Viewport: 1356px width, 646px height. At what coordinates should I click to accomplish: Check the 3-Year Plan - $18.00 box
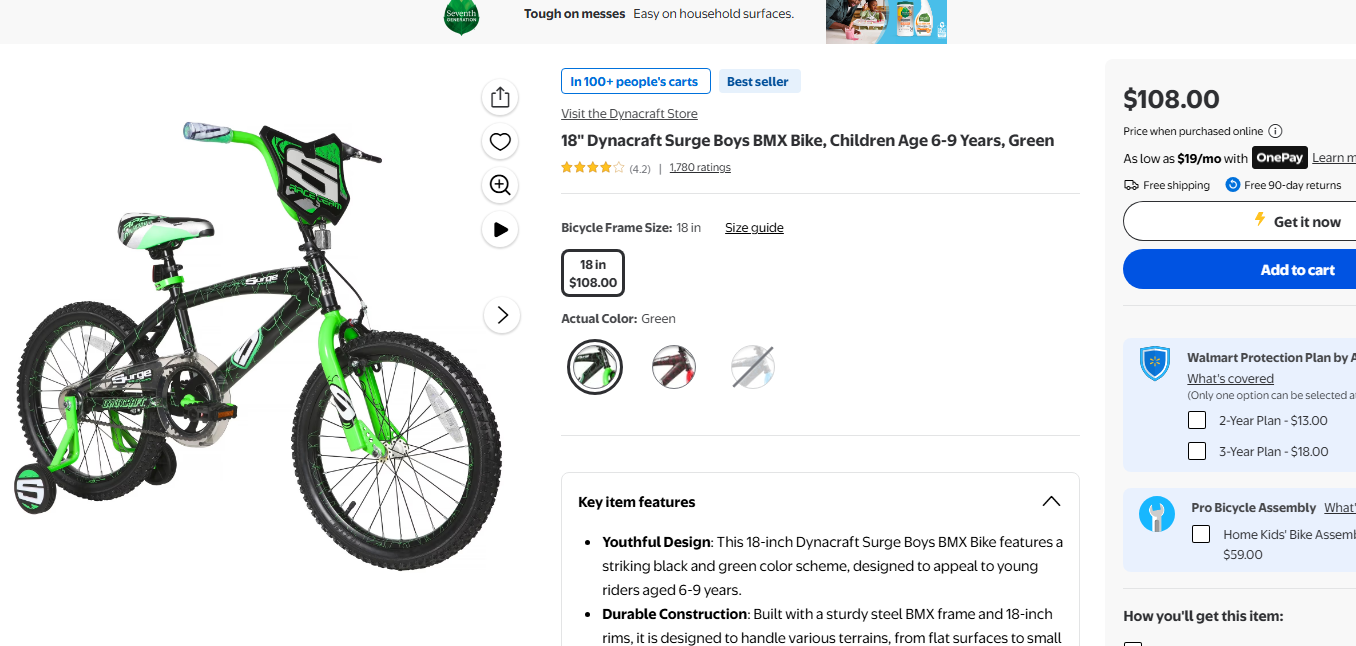pos(1197,451)
